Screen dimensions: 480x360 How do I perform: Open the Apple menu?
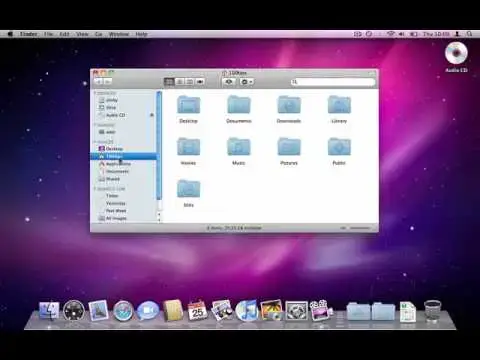[10, 34]
